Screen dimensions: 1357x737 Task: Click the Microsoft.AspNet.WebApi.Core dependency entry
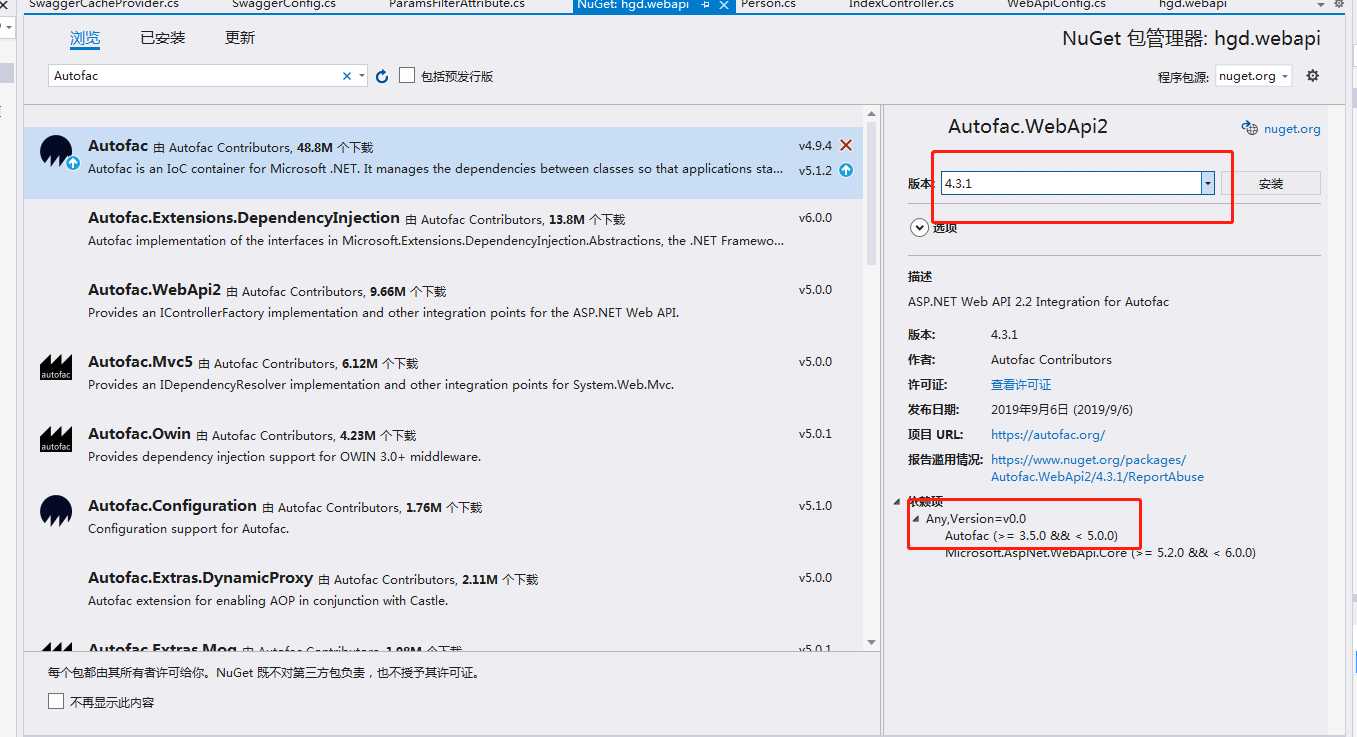pyautogui.click(x=1100, y=552)
